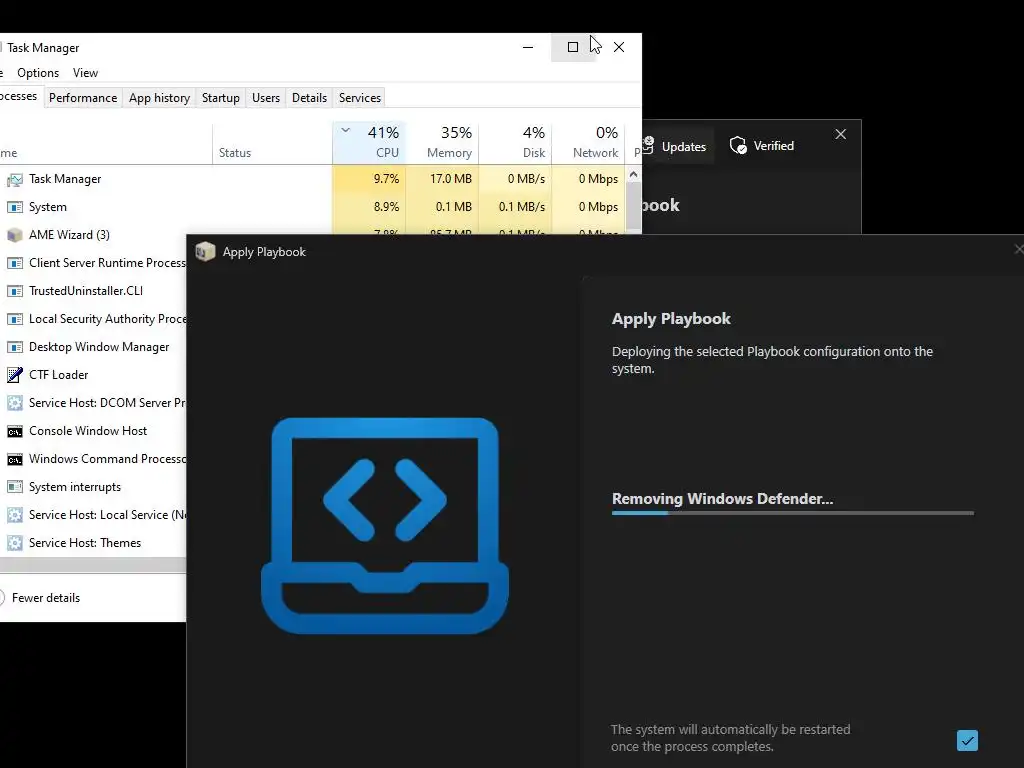Screen dimensions: 1024x768
Task: Click the 0.1 MB memory value for System
Action: [x=454, y=207]
